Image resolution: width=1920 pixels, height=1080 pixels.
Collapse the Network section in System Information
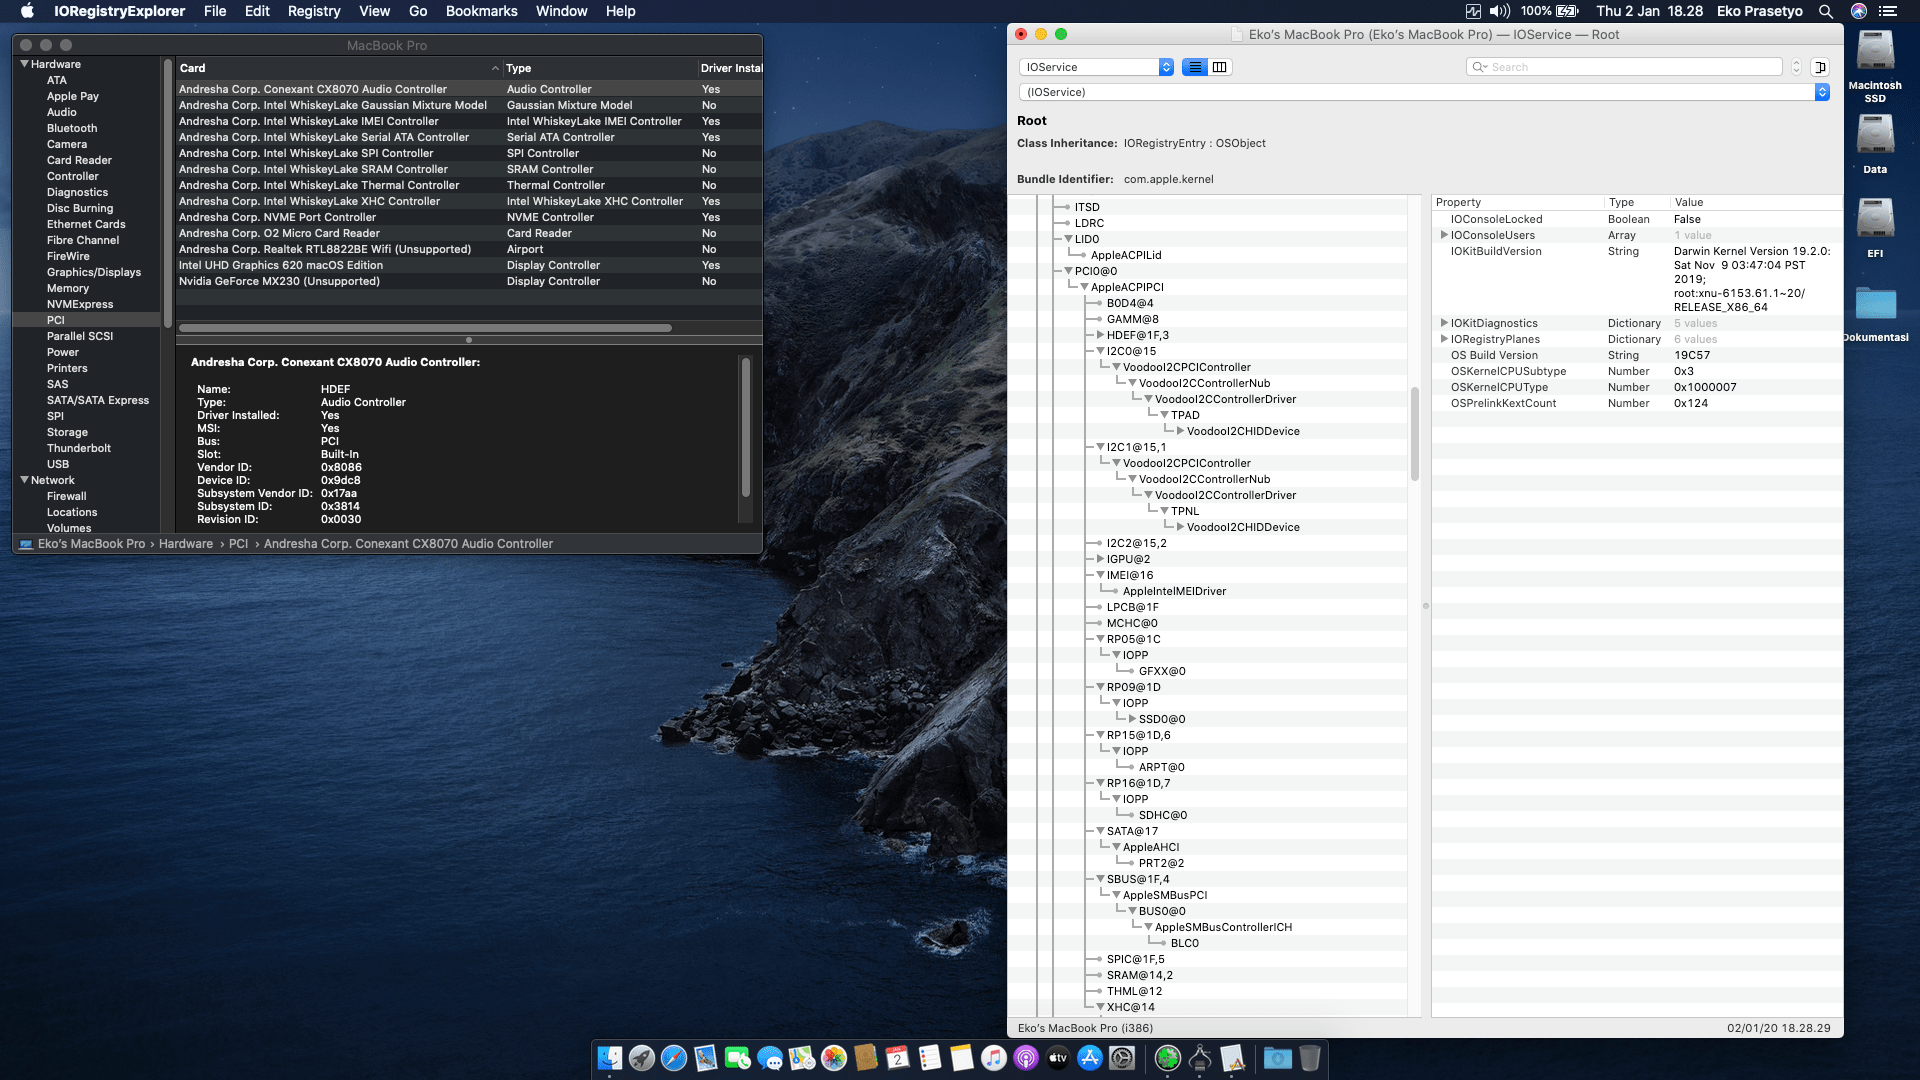[24, 480]
